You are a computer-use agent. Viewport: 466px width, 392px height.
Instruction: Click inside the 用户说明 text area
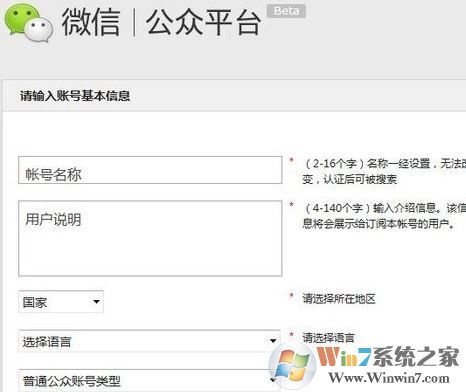(150, 238)
